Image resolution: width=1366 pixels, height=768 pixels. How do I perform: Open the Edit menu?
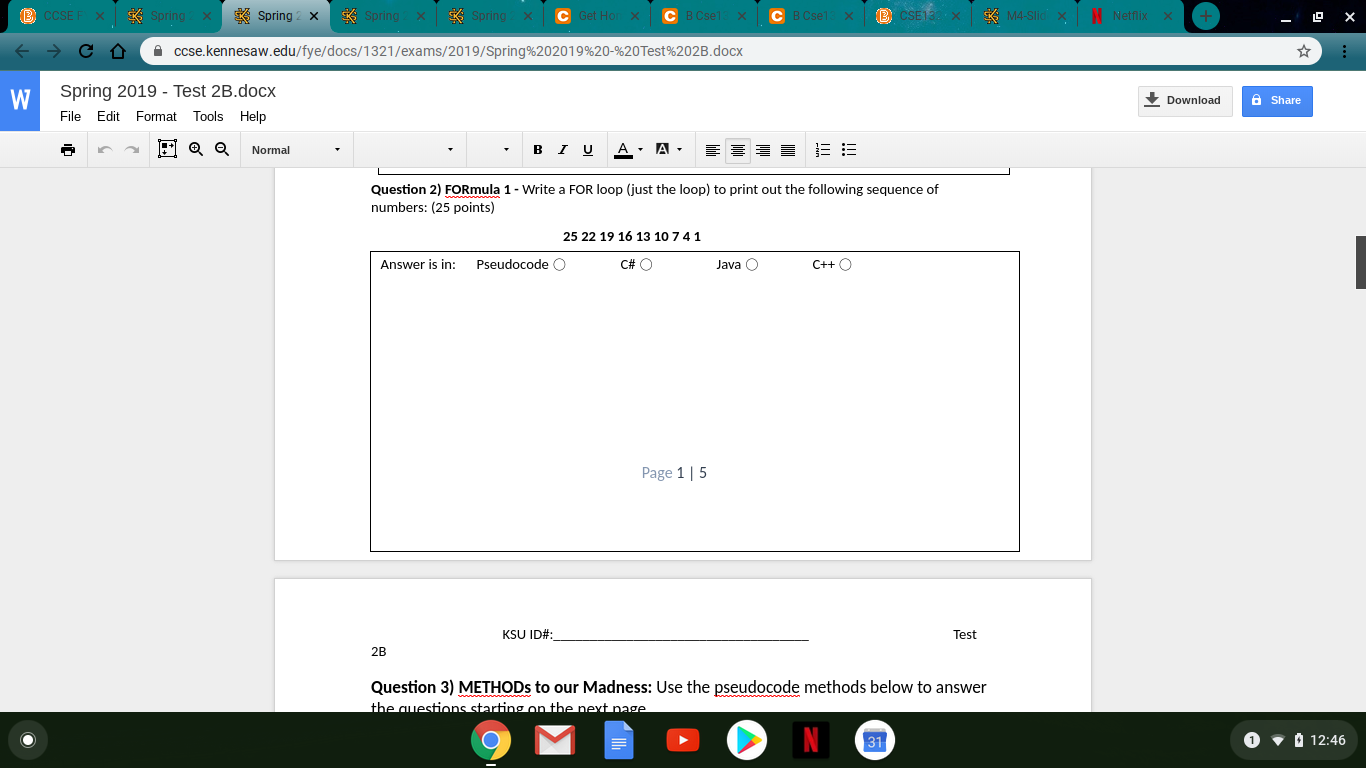click(x=108, y=116)
